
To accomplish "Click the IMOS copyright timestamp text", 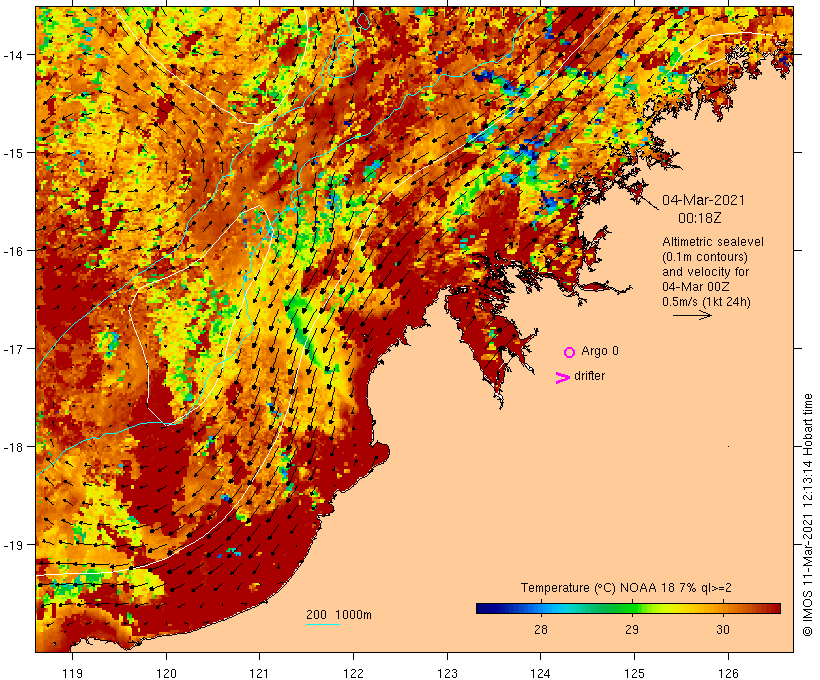I will 807,515.
